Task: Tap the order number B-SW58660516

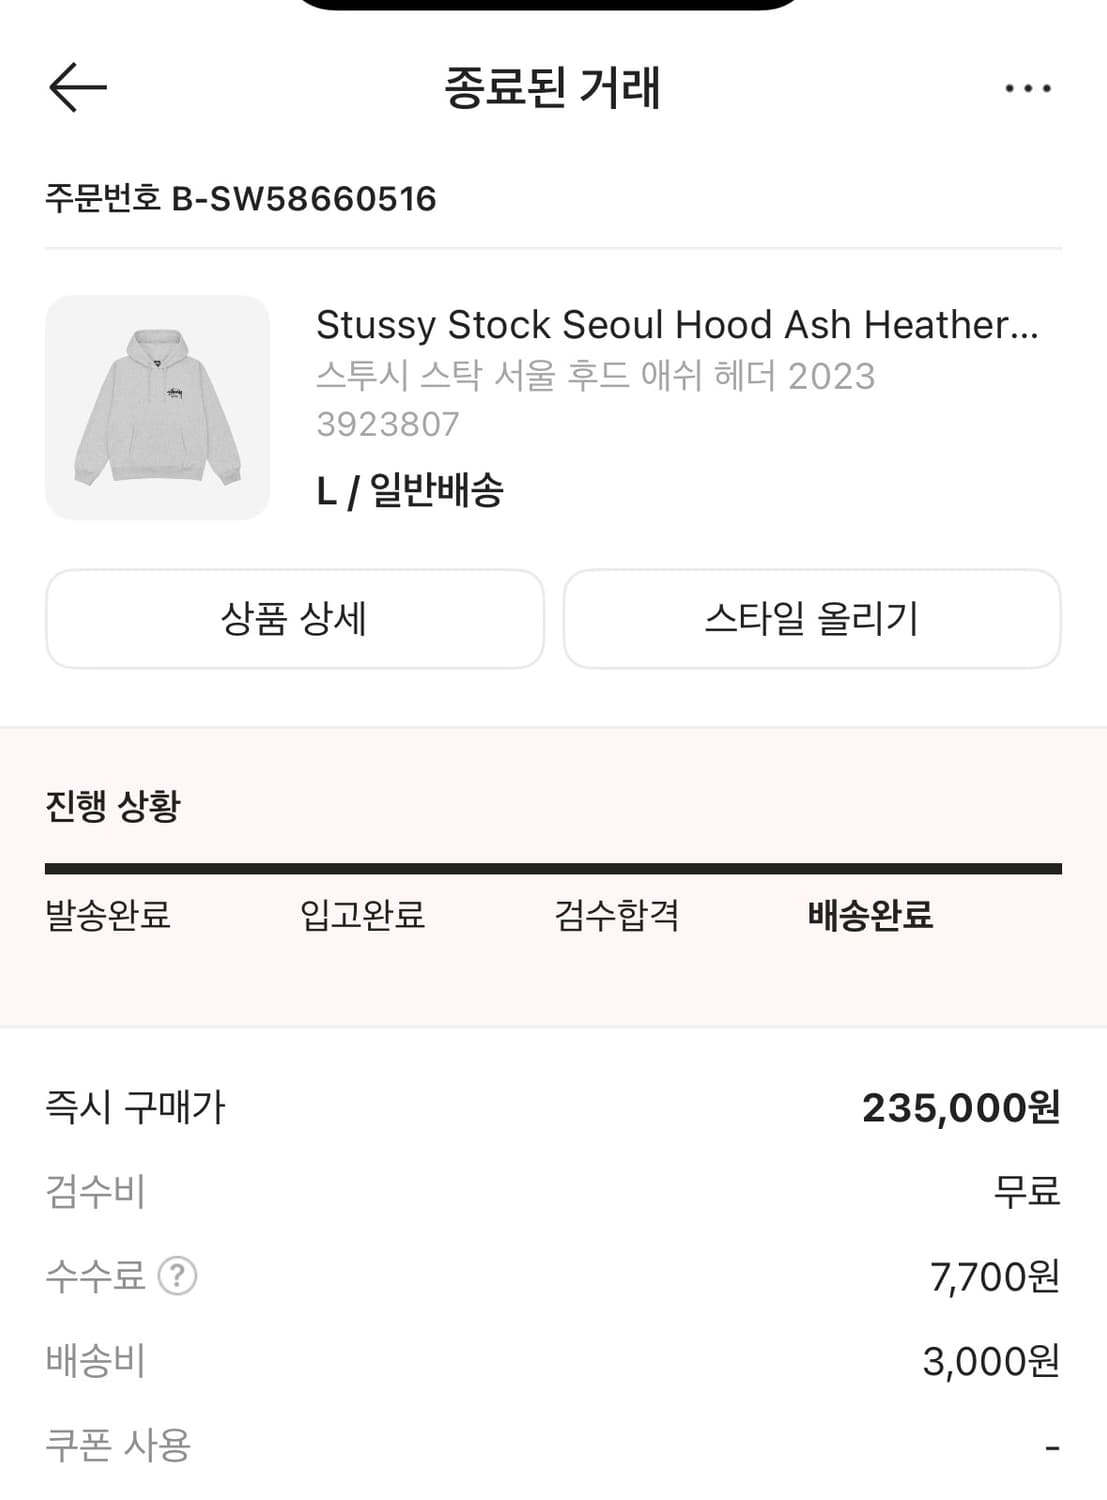Action: (x=241, y=199)
